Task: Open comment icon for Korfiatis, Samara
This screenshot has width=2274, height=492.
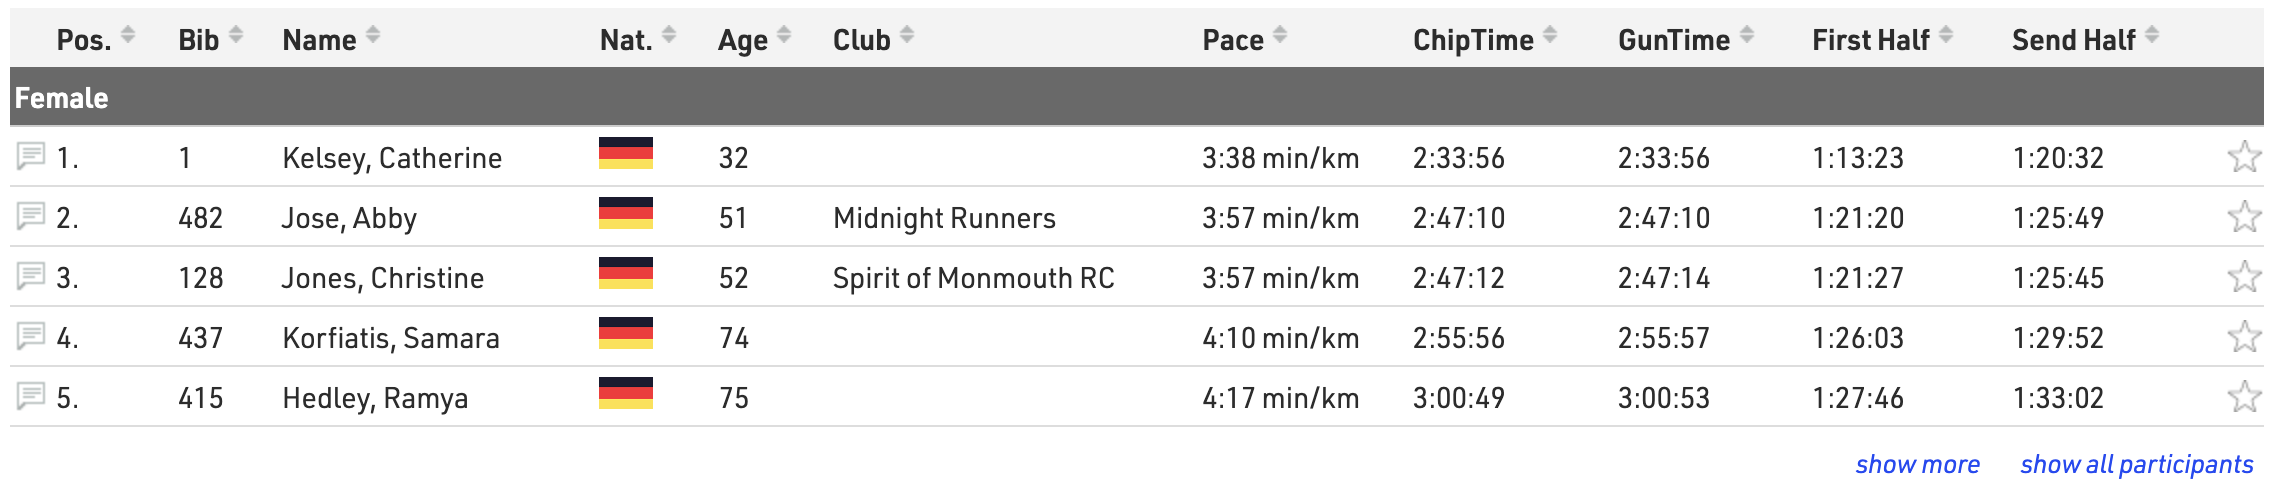Action: [31, 336]
